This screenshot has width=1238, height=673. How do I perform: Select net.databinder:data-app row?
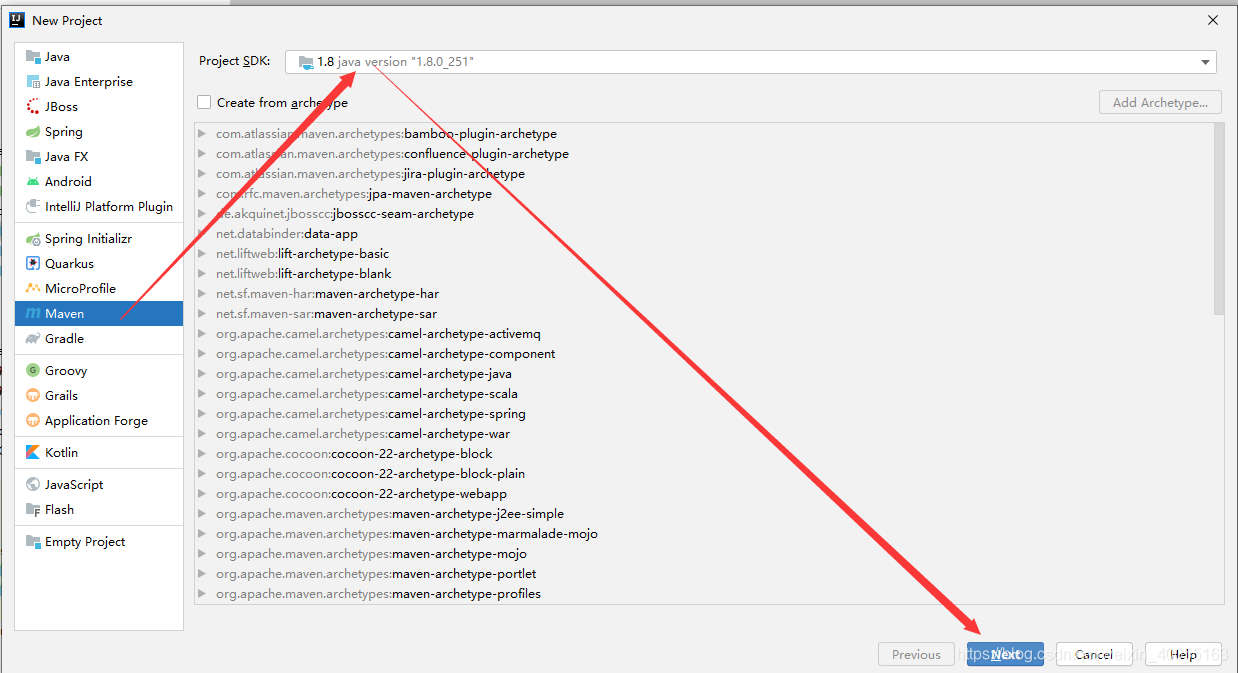[704, 234]
